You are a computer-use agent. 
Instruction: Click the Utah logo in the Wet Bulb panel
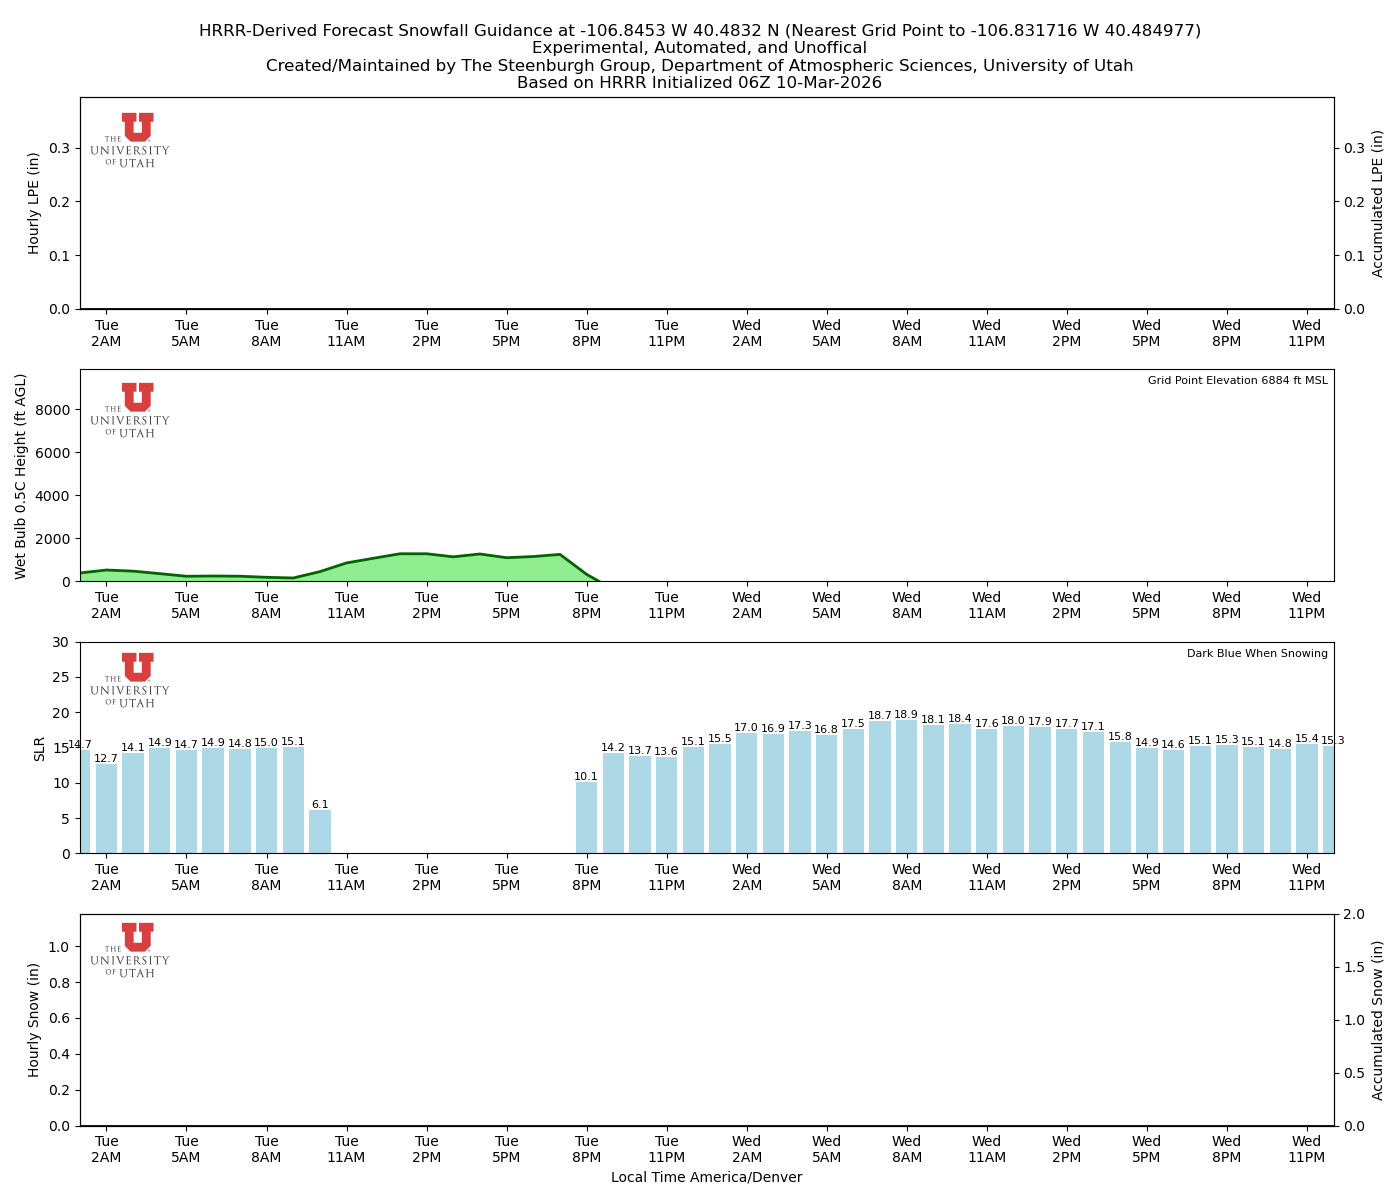131,410
